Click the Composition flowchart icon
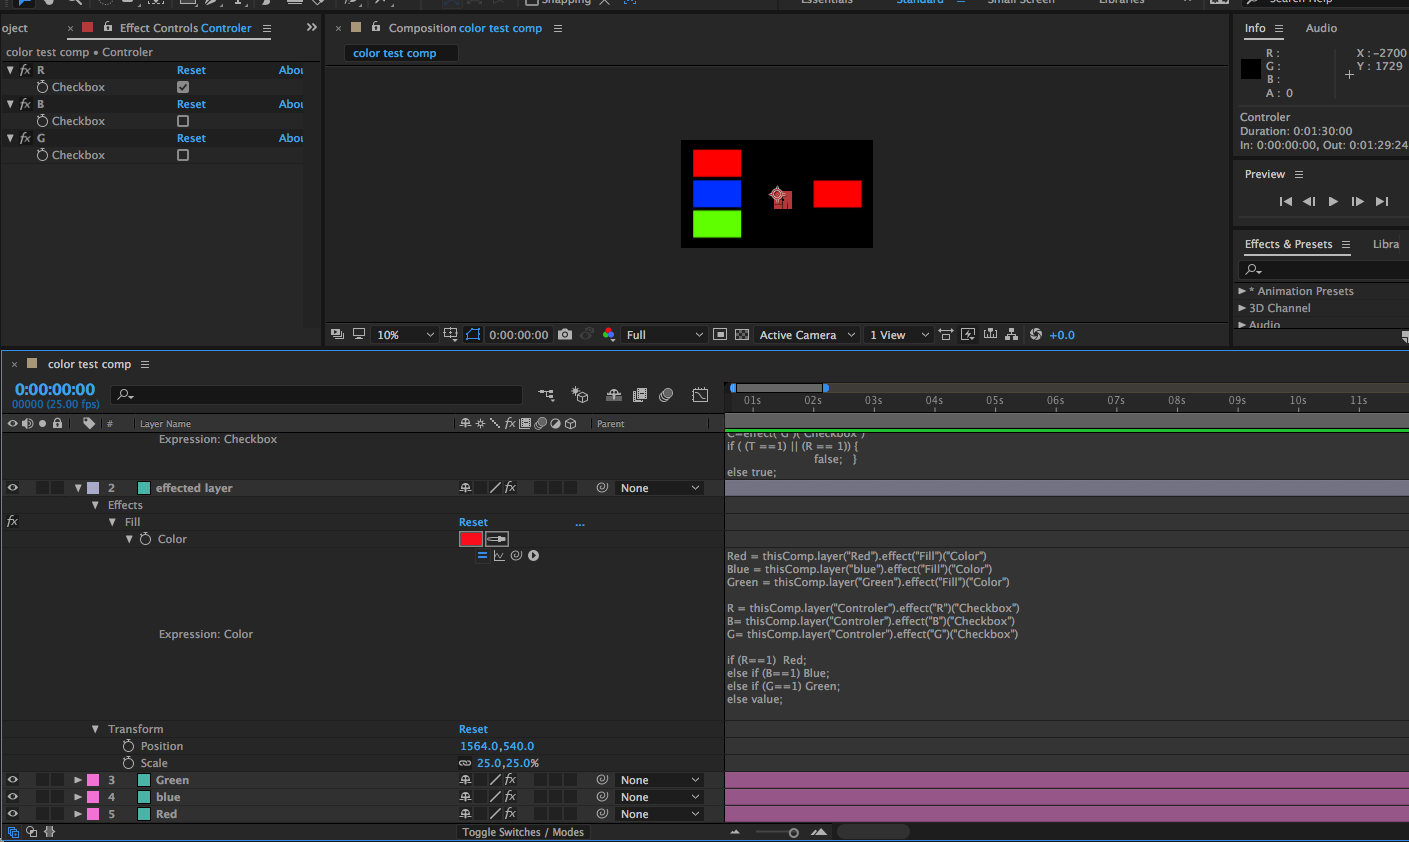 [1012, 335]
